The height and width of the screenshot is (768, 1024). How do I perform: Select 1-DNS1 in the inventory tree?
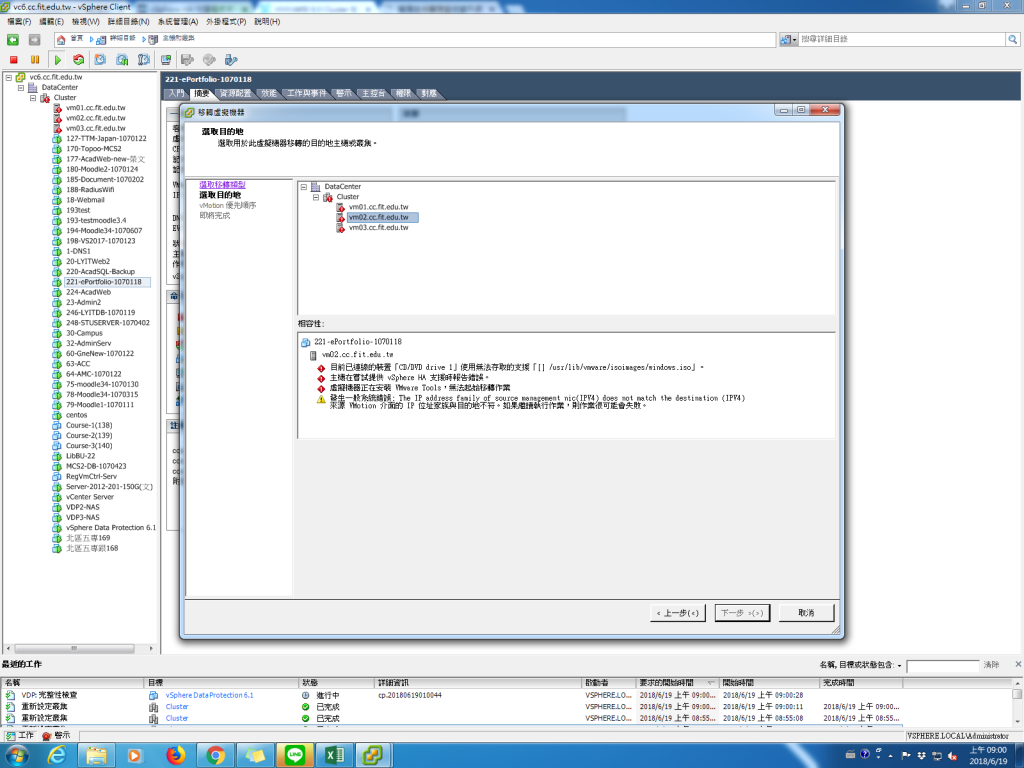pyautogui.click(x=78, y=251)
